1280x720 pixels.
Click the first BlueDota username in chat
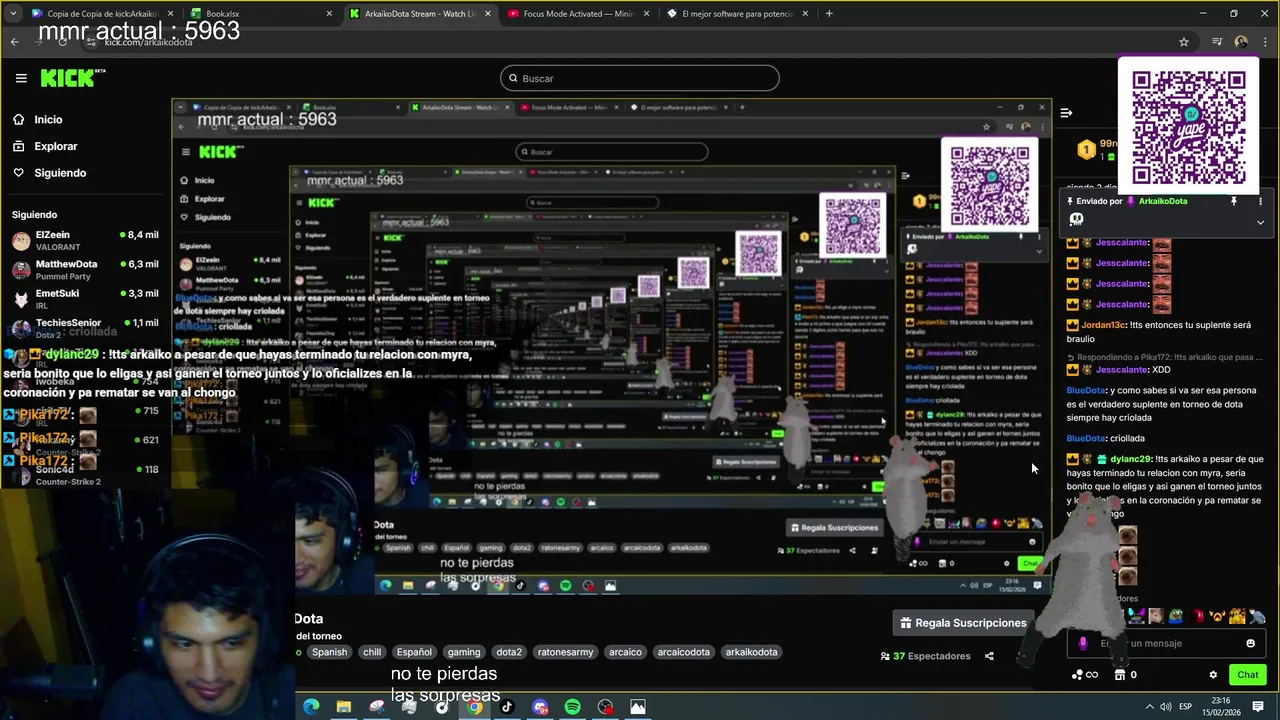[x=1086, y=390]
